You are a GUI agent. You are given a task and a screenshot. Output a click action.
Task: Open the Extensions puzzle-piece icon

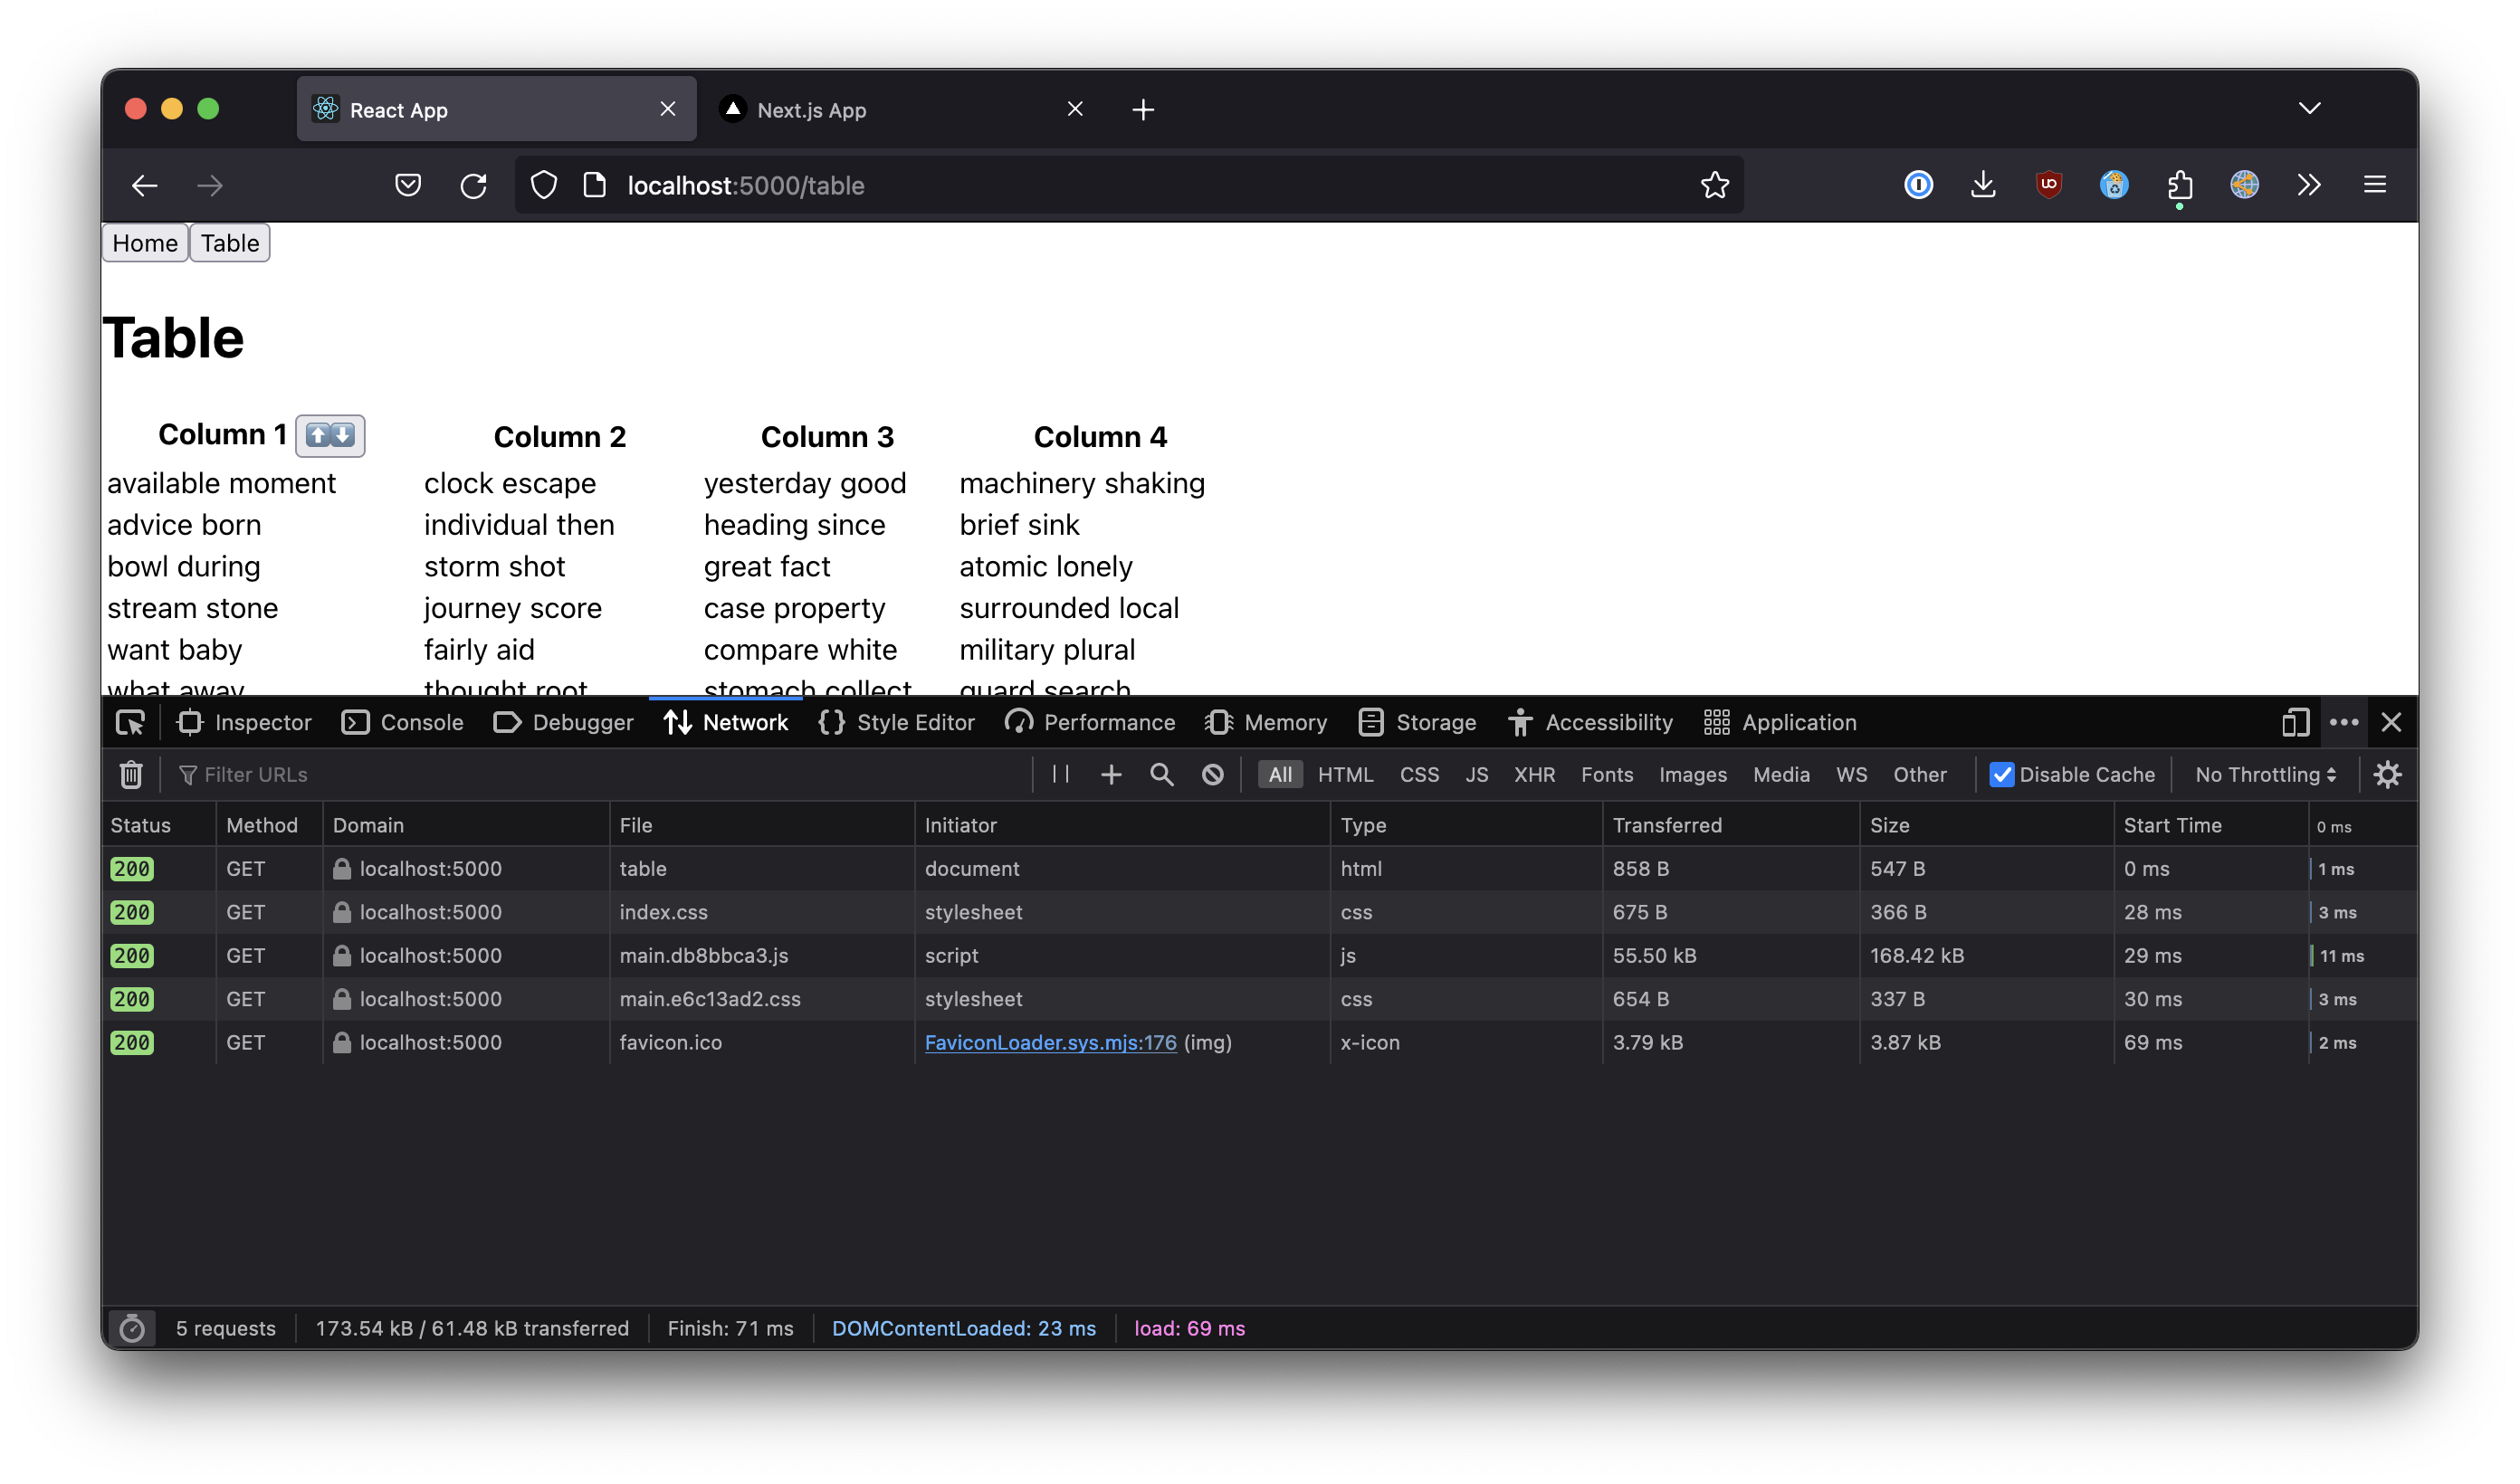coord(2180,185)
